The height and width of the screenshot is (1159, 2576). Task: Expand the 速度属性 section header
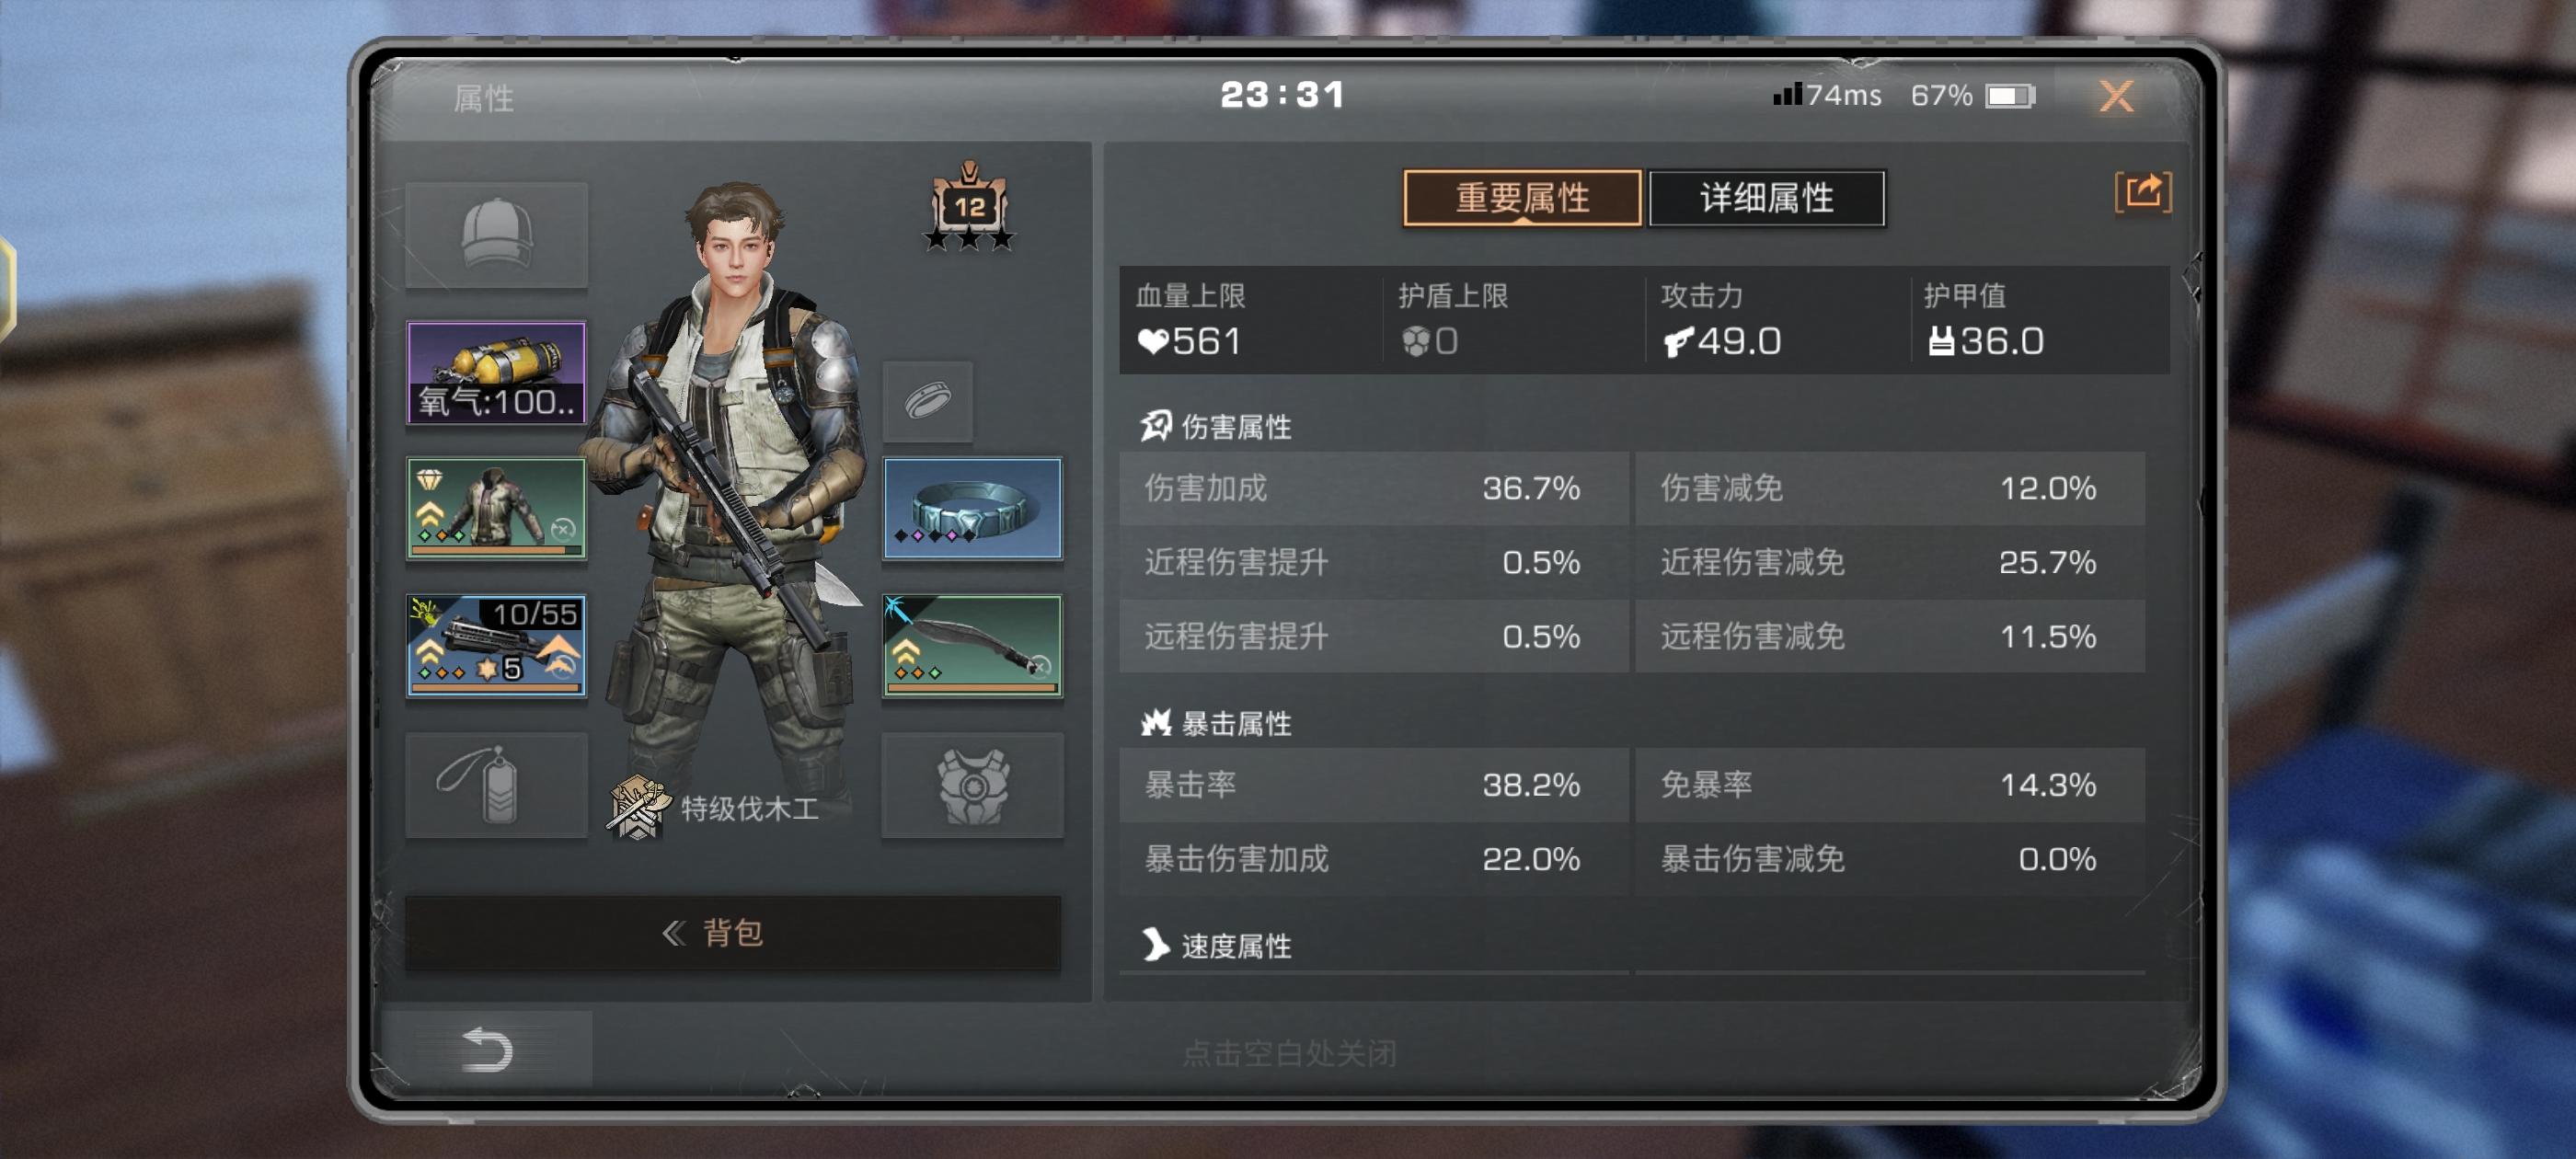[x=1217, y=945]
